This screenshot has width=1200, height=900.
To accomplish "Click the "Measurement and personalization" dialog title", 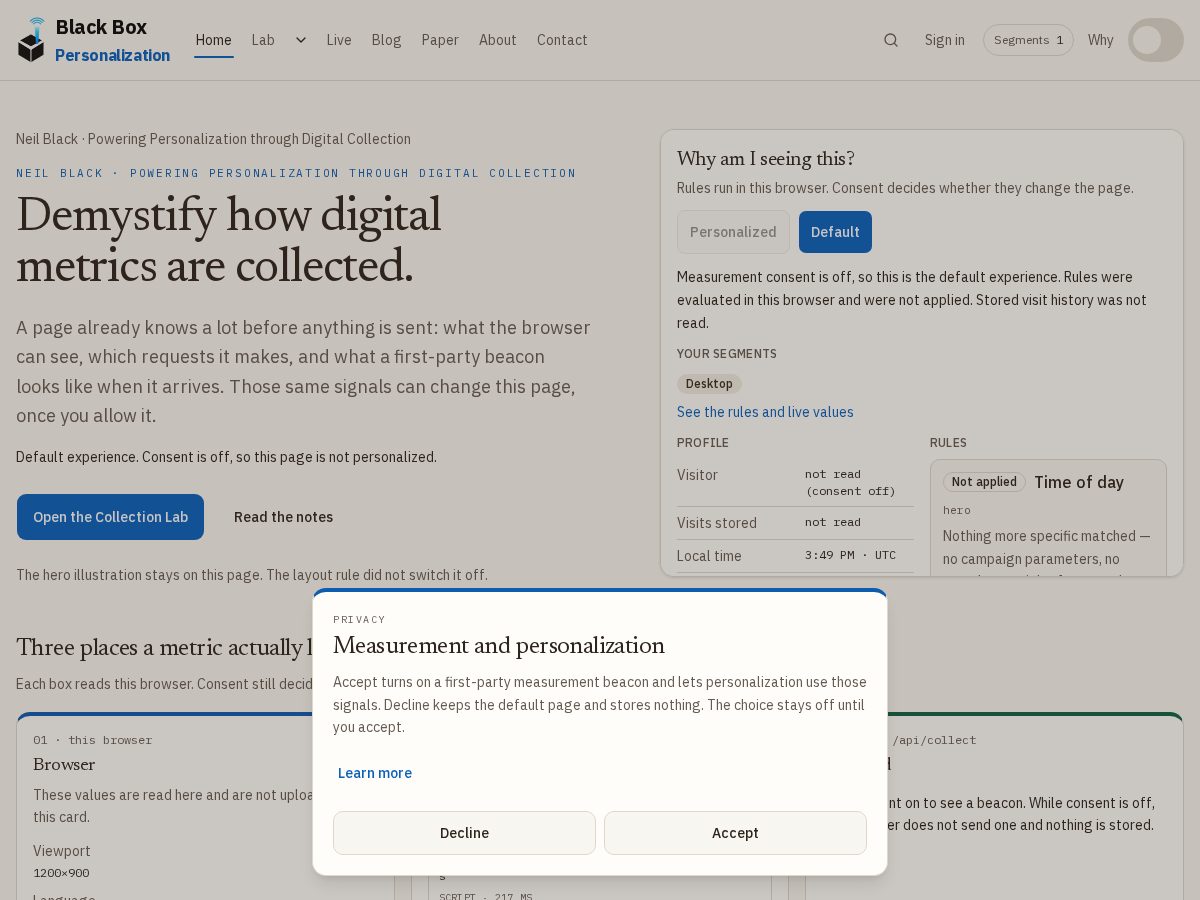I will pyautogui.click(x=499, y=645).
